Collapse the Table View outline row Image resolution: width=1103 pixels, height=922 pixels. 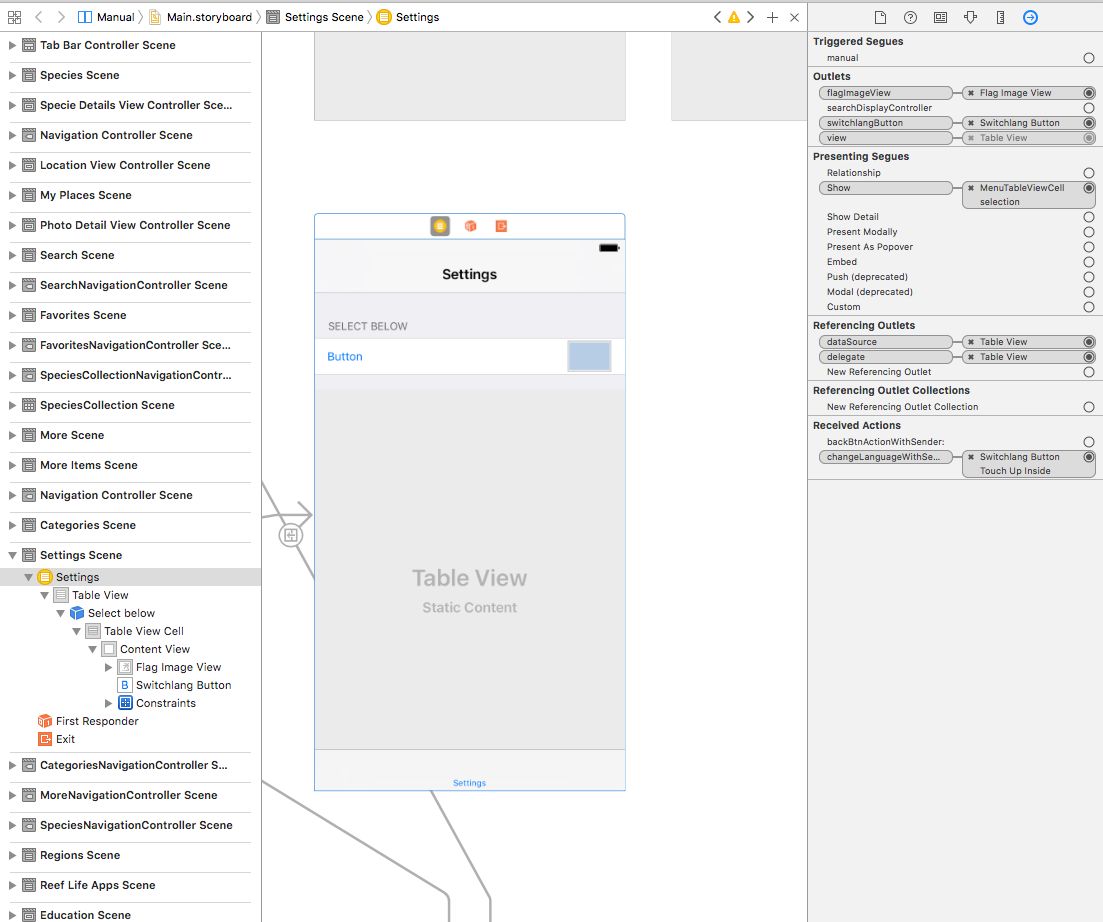coord(44,595)
